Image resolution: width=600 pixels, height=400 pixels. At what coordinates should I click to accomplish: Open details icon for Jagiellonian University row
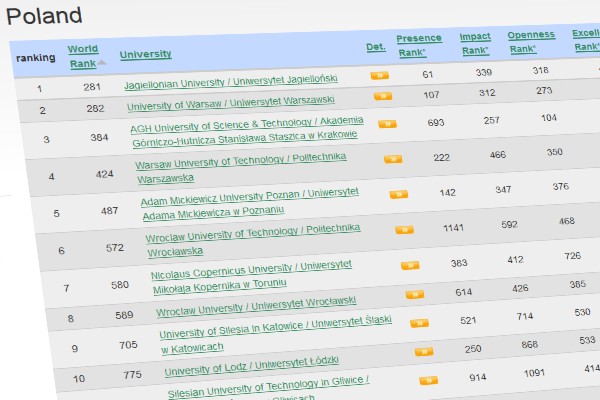click(380, 75)
